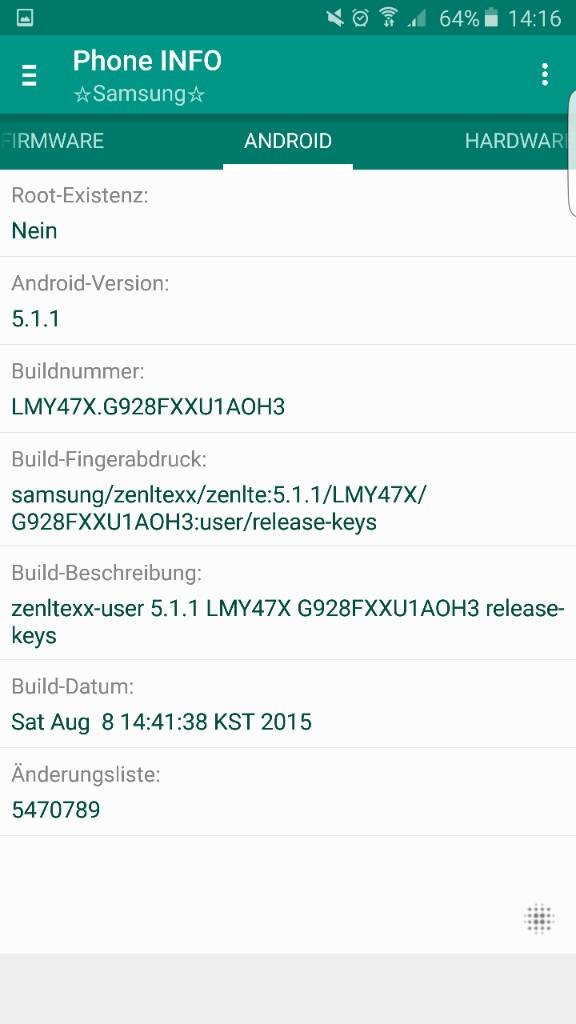Screen dimensions: 576x1024
Task: Tap the Root-Existenz entry showing Nein
Action: pos(288,214)
